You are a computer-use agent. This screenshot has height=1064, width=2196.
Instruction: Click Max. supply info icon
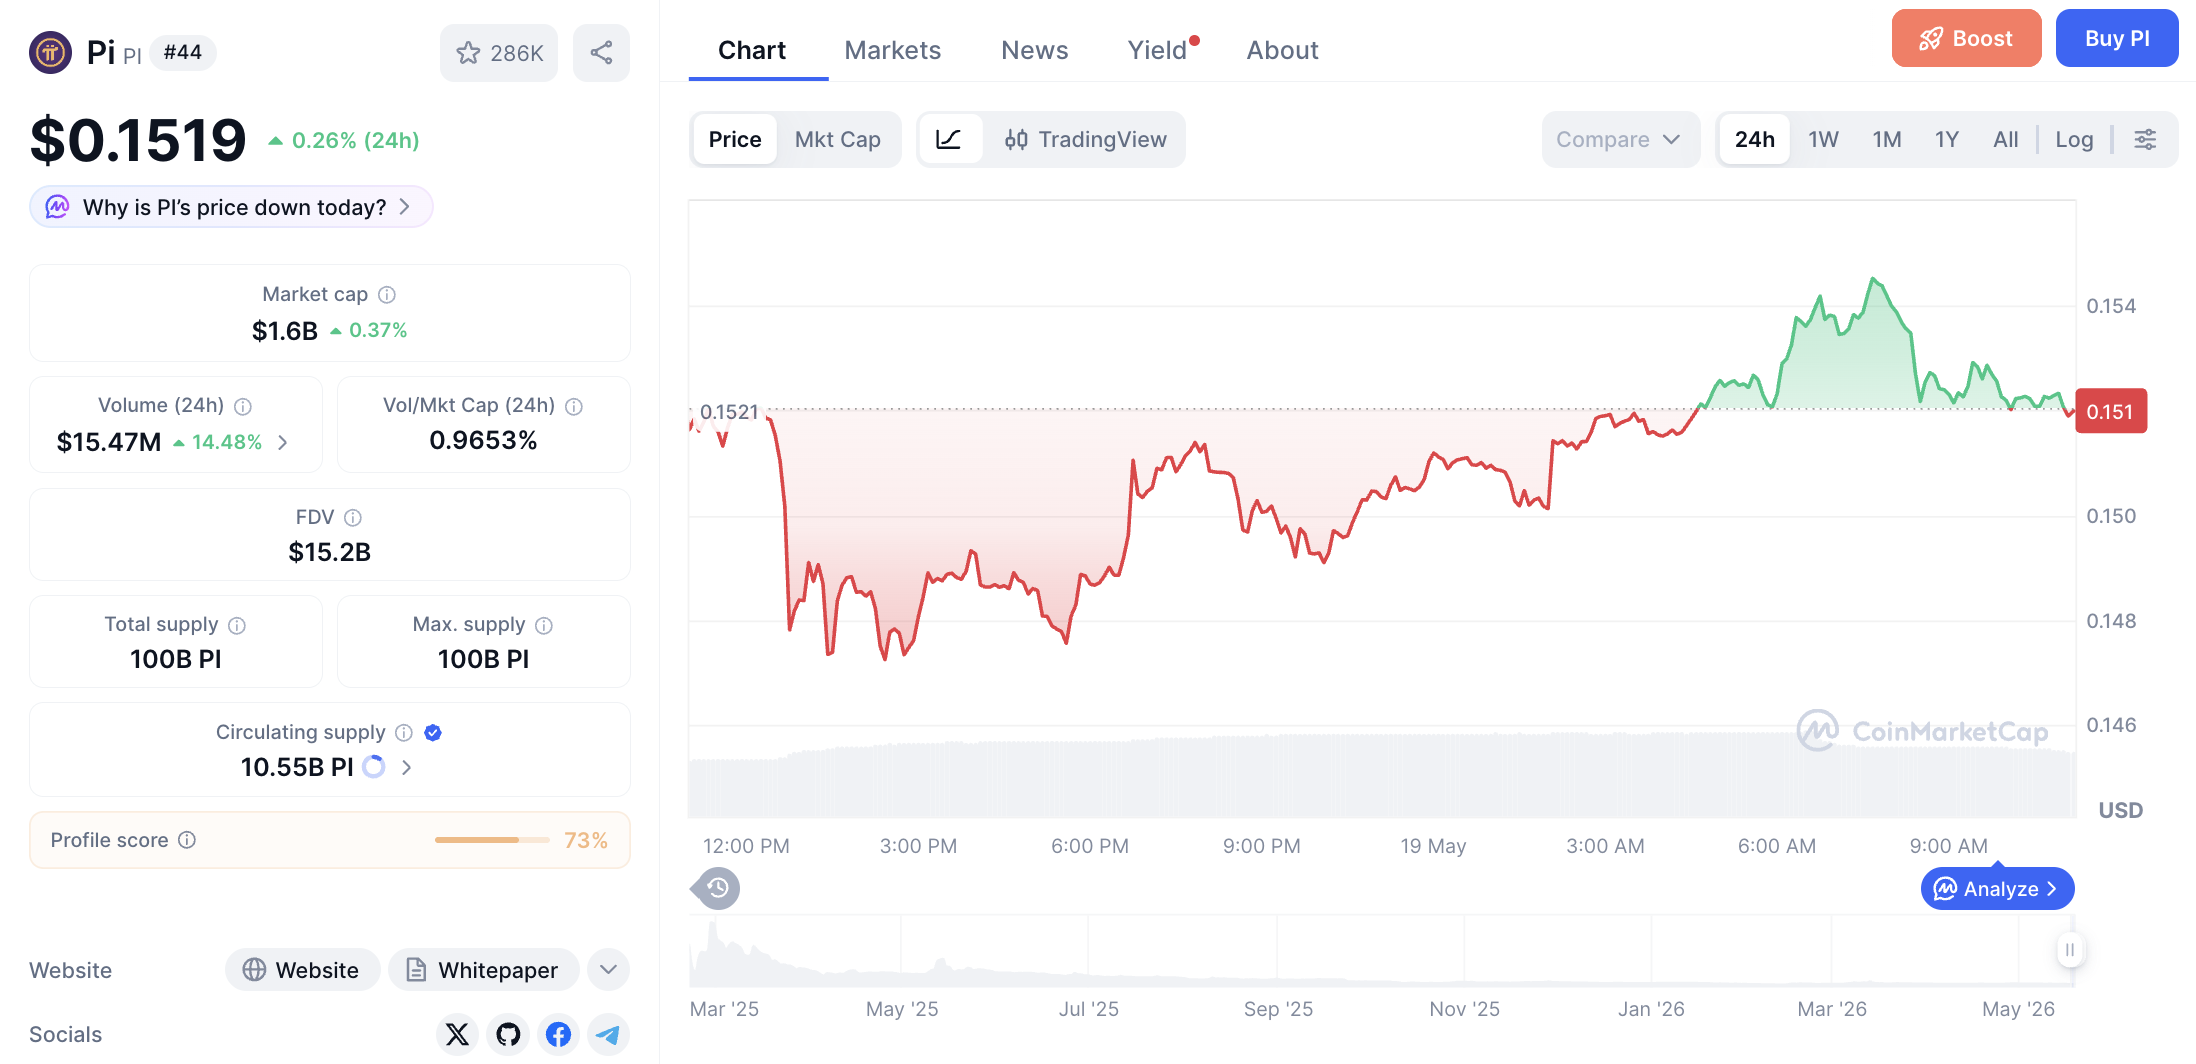tap(544, 626)
